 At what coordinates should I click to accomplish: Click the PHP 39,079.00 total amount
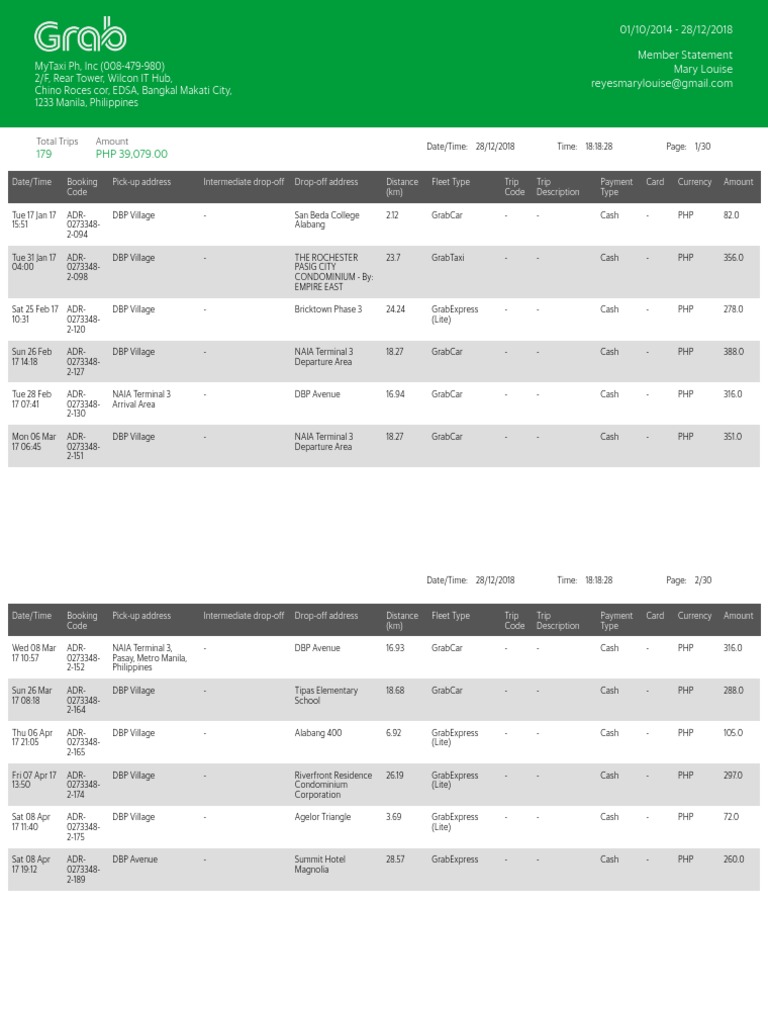[132, 154]
